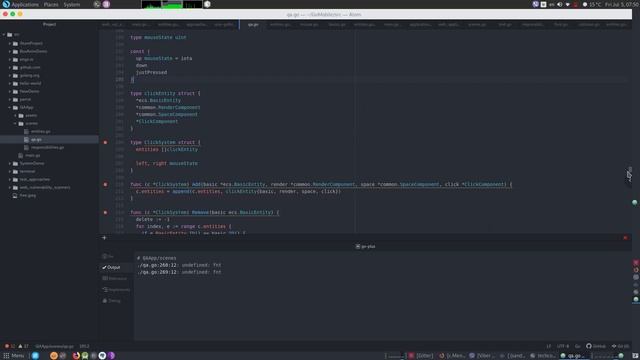
Task: Expand the terminal folder arrow
Action: [x=10, y=171]
